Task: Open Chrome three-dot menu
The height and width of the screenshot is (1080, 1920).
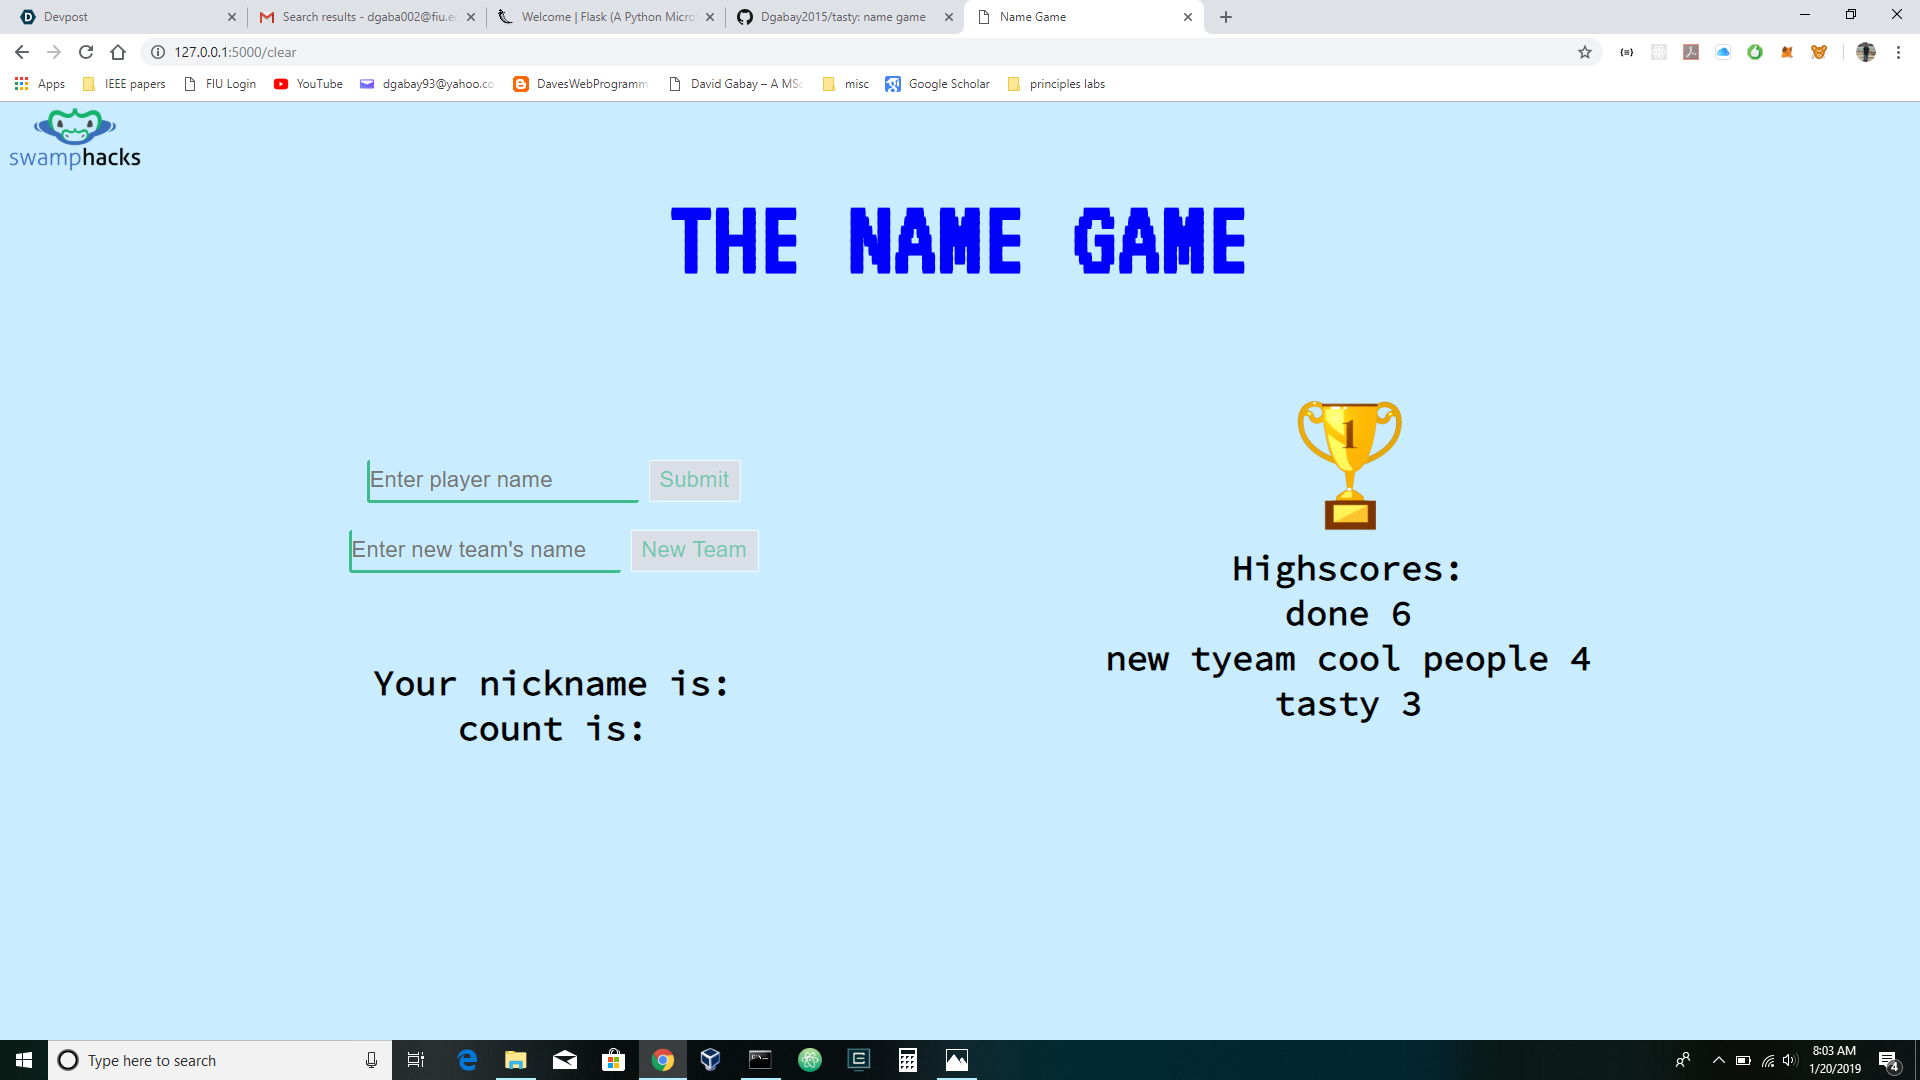Action: pyautogui.click(x=1898, y=52)
